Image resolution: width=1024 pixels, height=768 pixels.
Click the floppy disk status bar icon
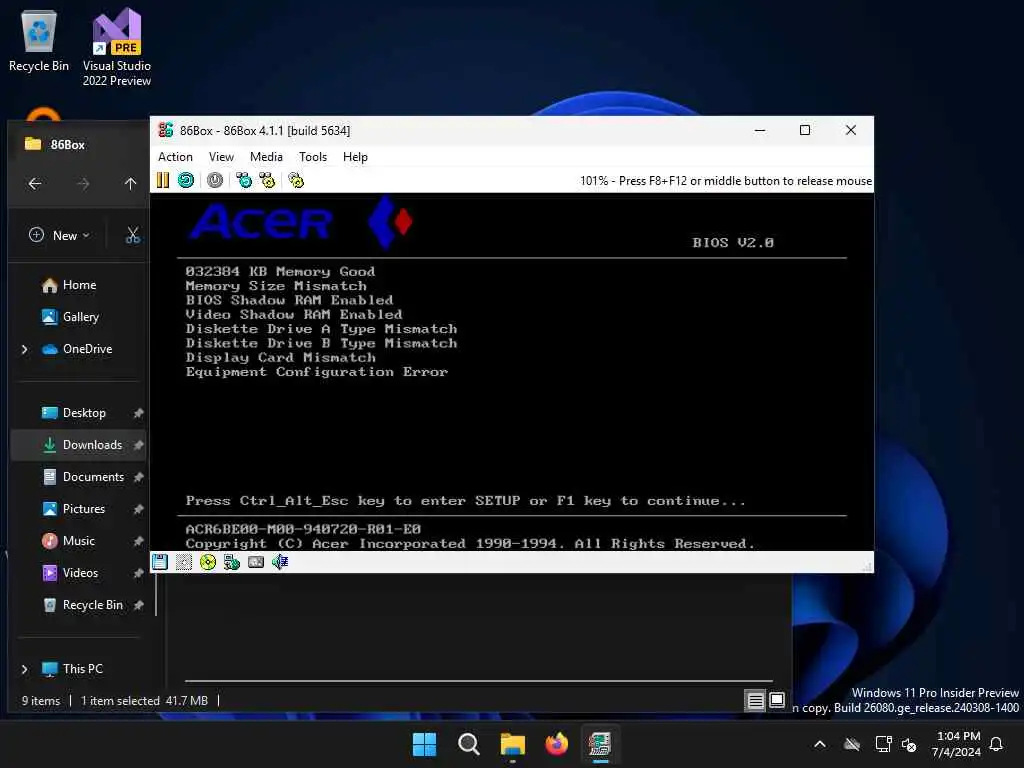point(160,562)
